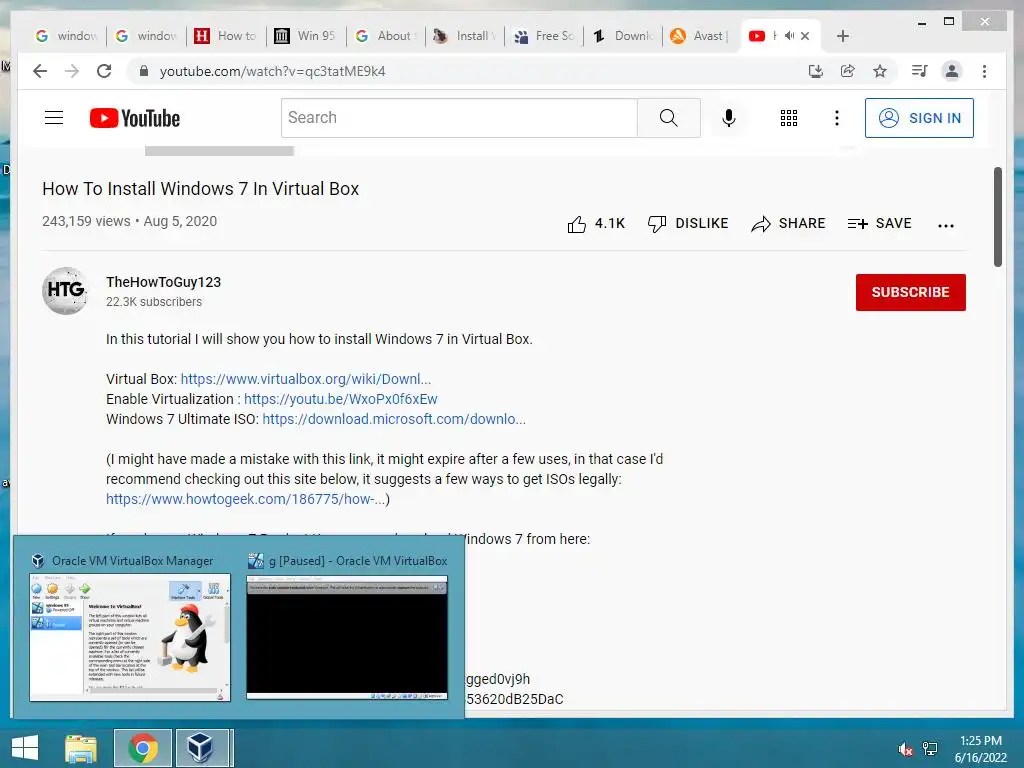Go to YouTube home via the logo

click(135, 118)
